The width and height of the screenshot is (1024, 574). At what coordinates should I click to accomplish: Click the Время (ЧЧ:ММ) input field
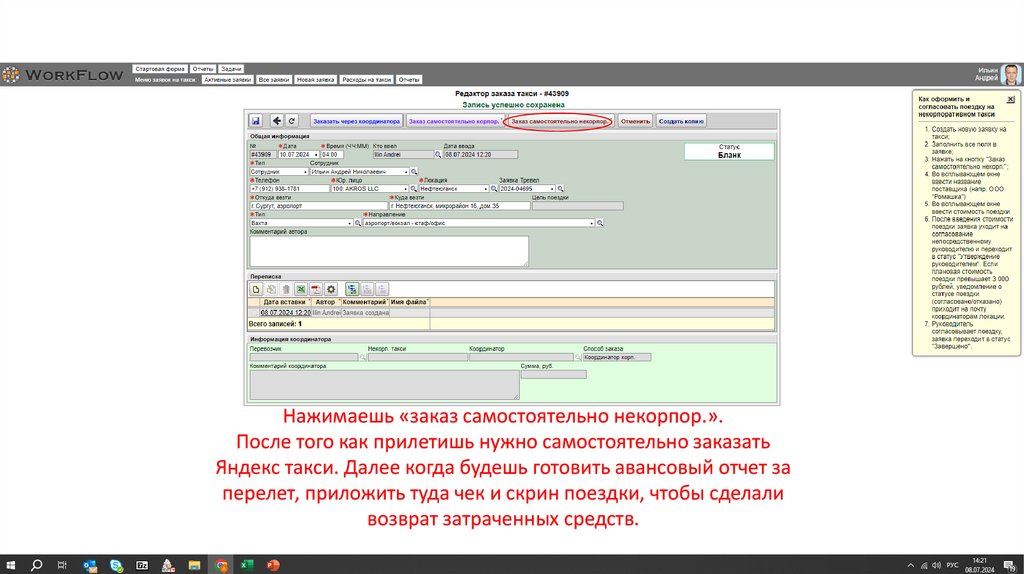332,155
